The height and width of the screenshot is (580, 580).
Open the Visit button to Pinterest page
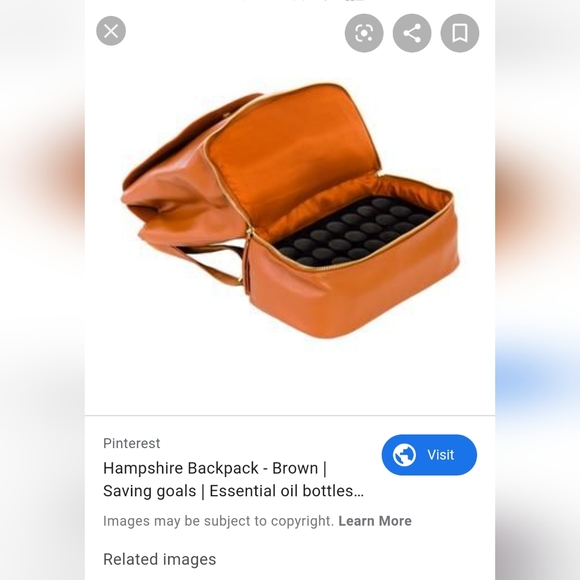pos(429,455)
